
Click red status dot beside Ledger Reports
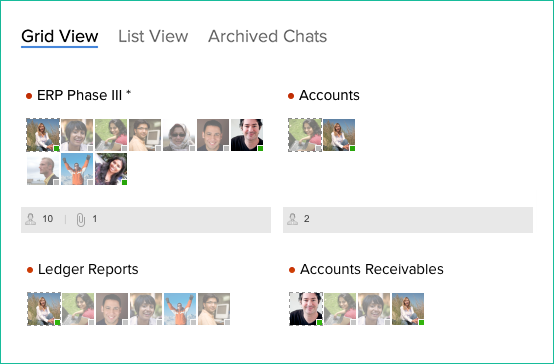coord(30,270)
